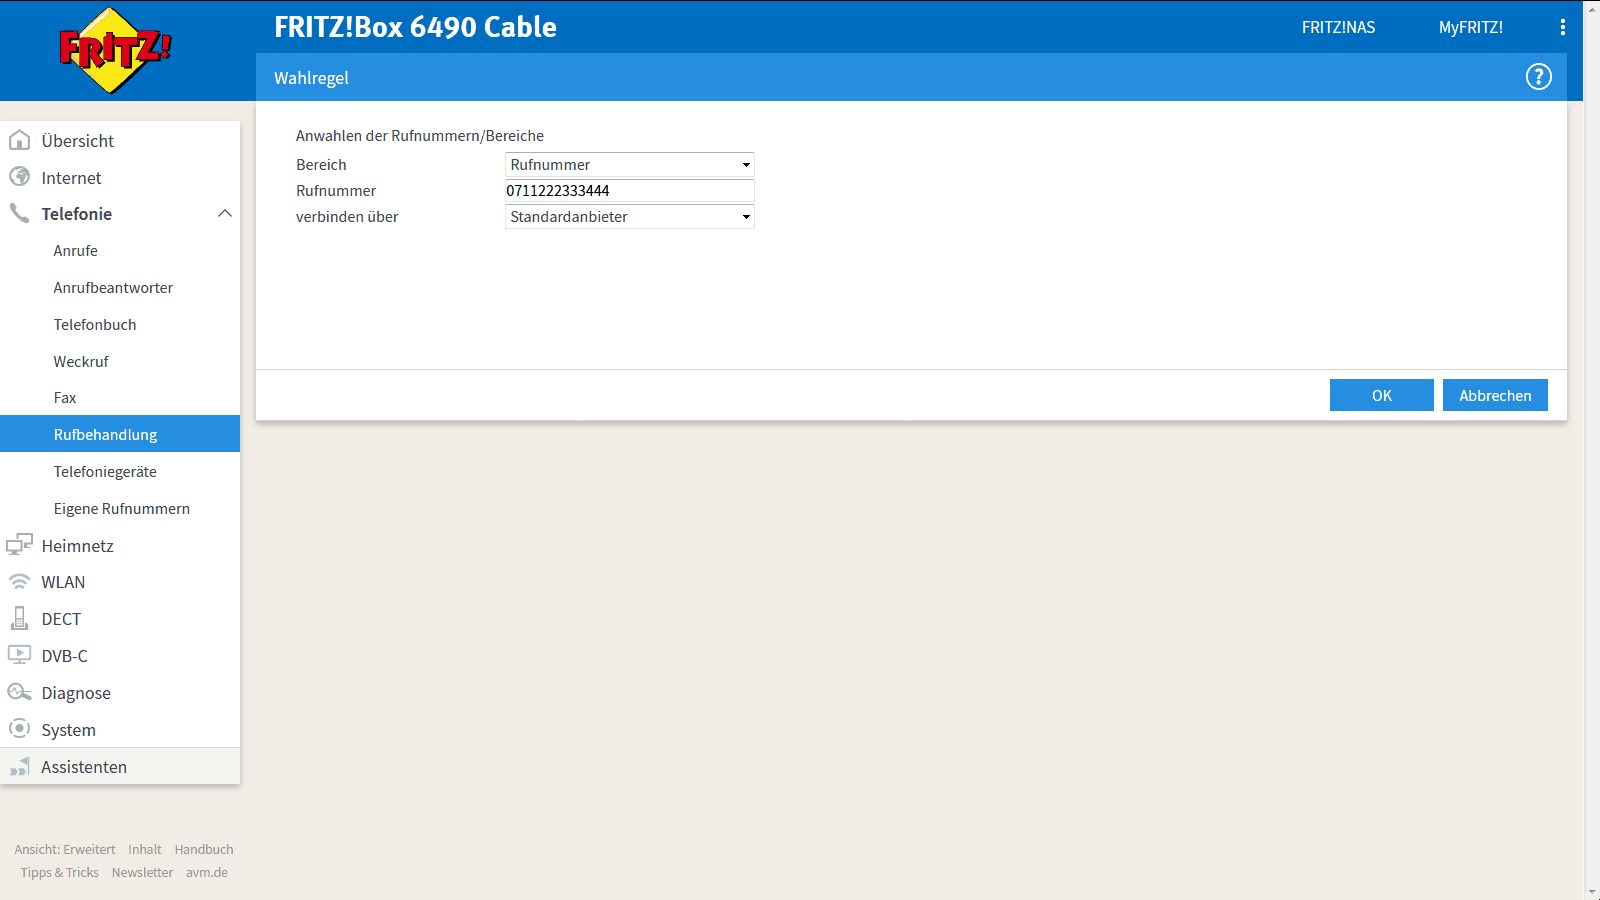The image size is (1600, 900).
Task: Click the scrollbar down arrow
Action: (1592, 892)
